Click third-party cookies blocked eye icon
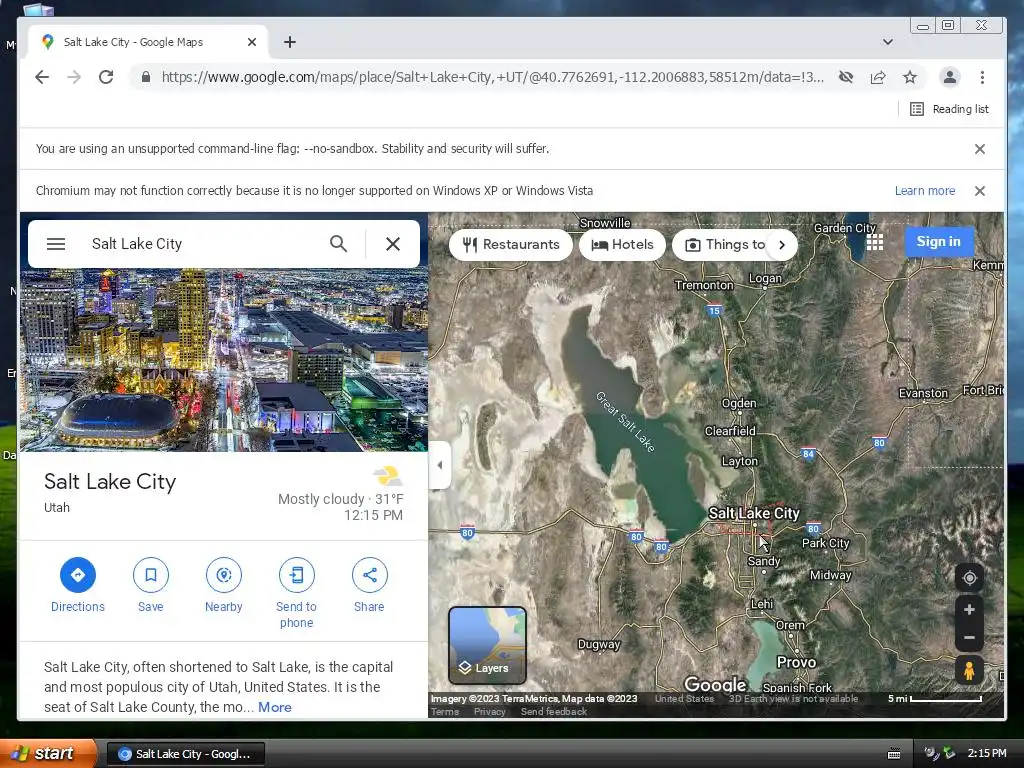1024x768 pixels. (x=846, y=77)
